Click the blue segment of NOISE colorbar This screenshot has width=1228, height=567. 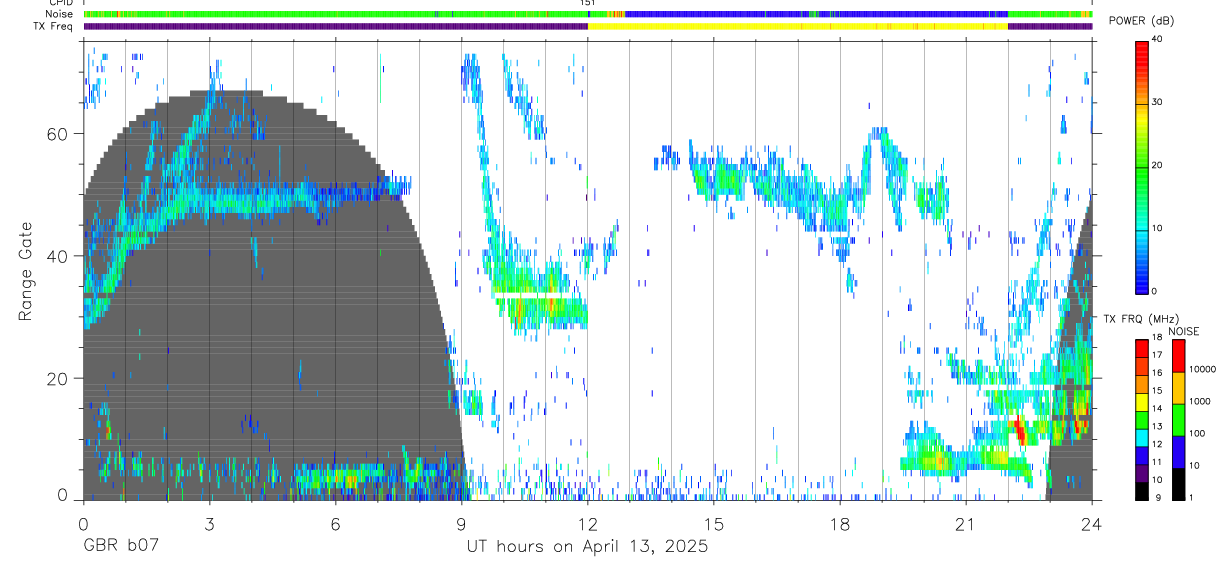1178,450
